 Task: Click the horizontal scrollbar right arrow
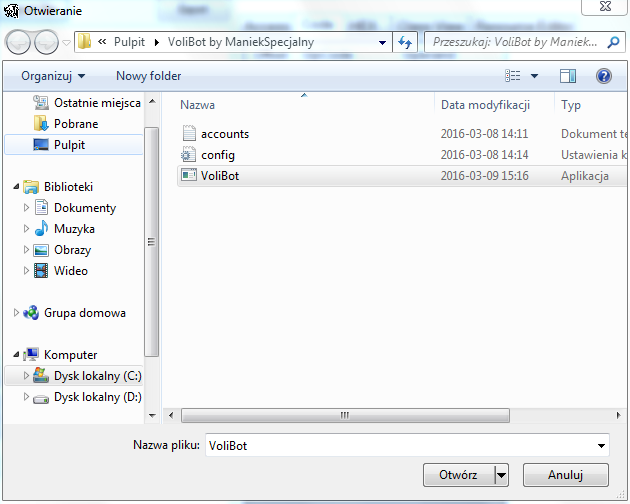pos(618,415)
